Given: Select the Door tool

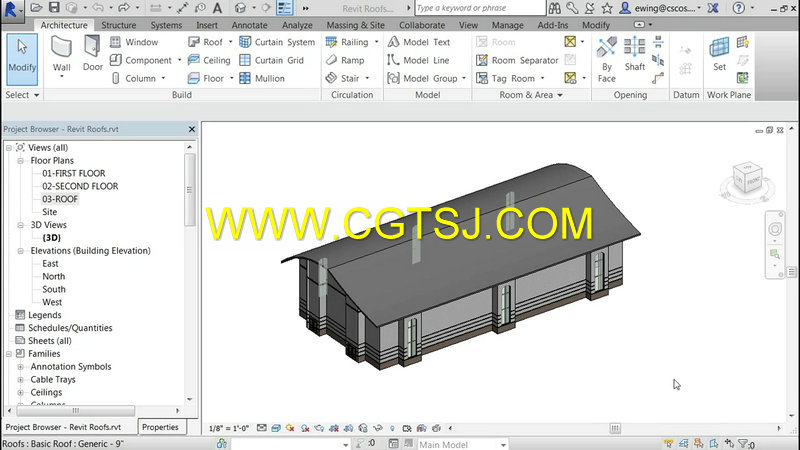Looking at the screenshot, I should point(92,53).
